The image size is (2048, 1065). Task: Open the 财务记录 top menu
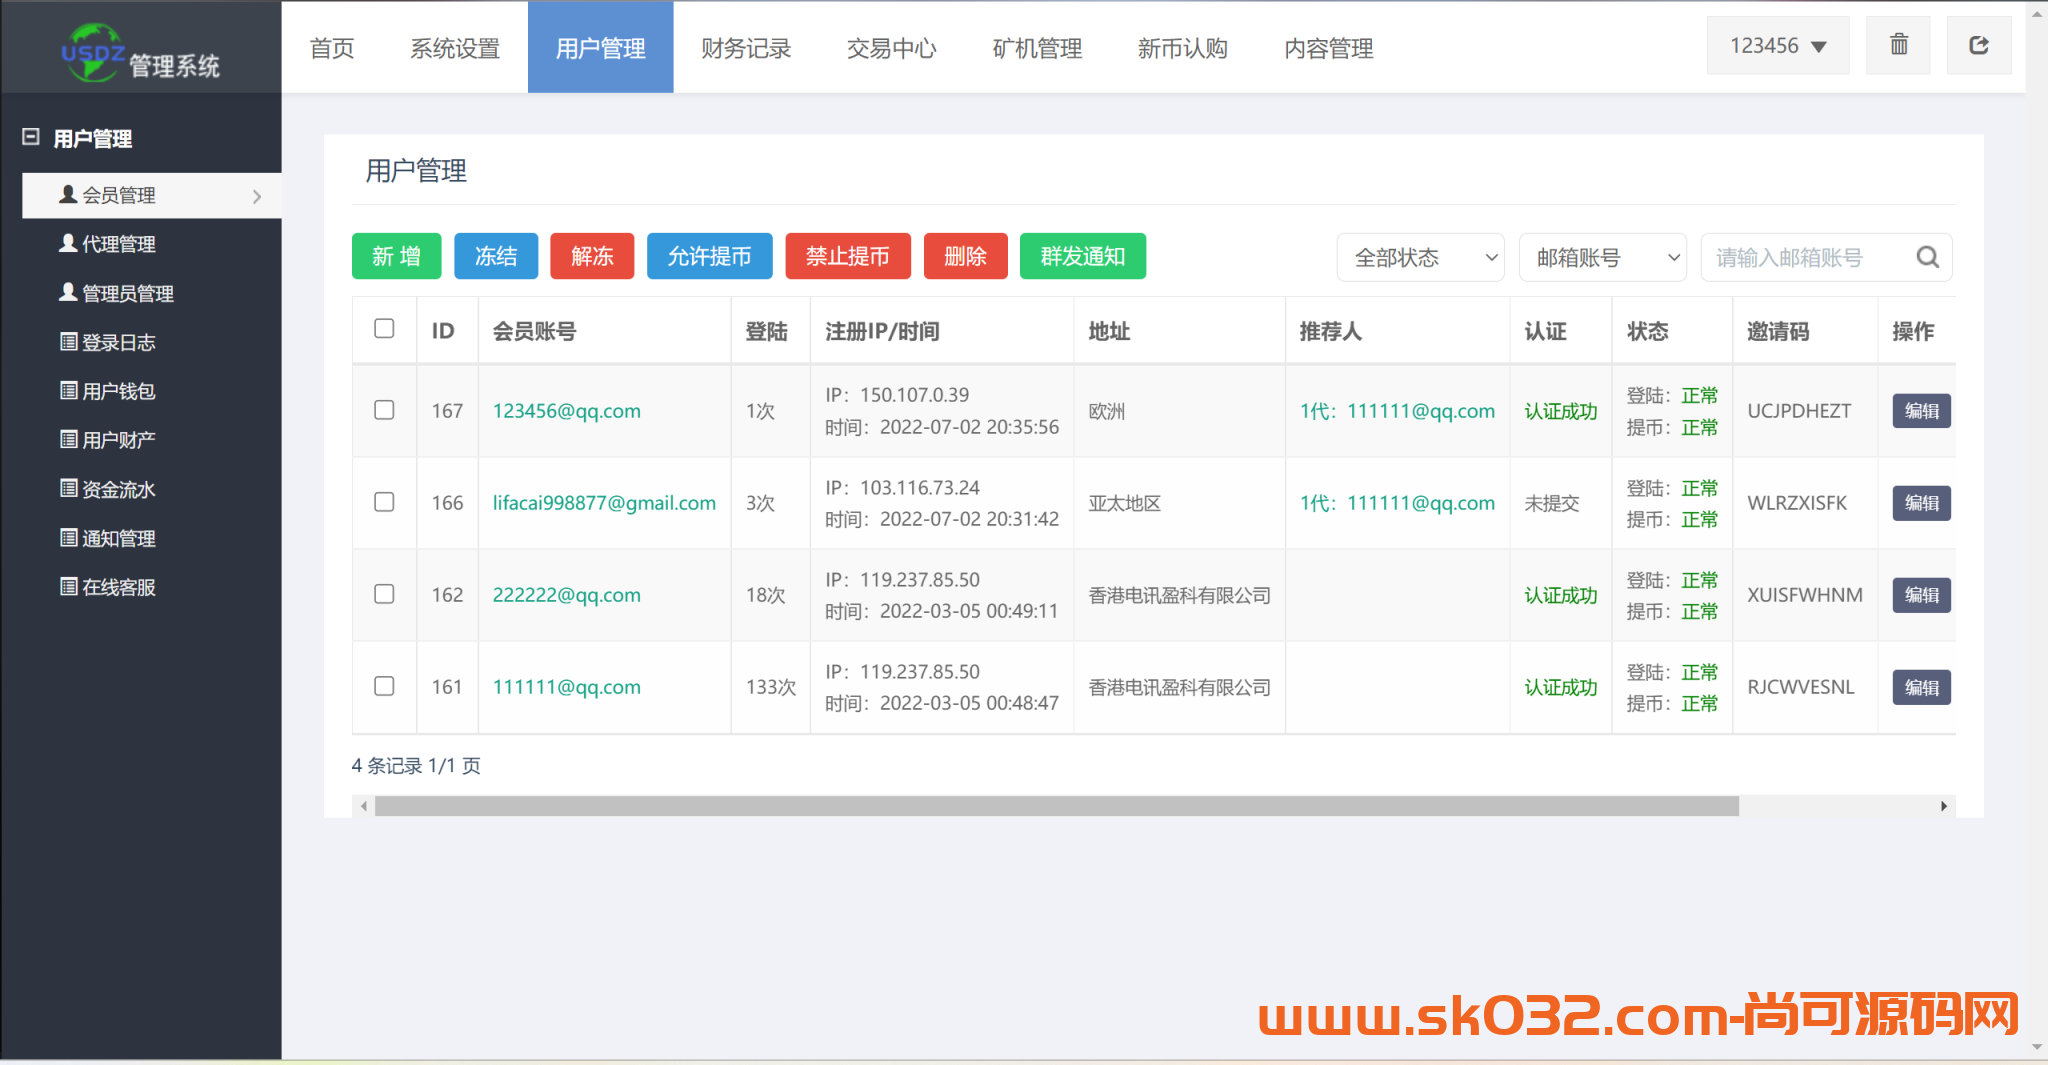[x=746, y=47]
